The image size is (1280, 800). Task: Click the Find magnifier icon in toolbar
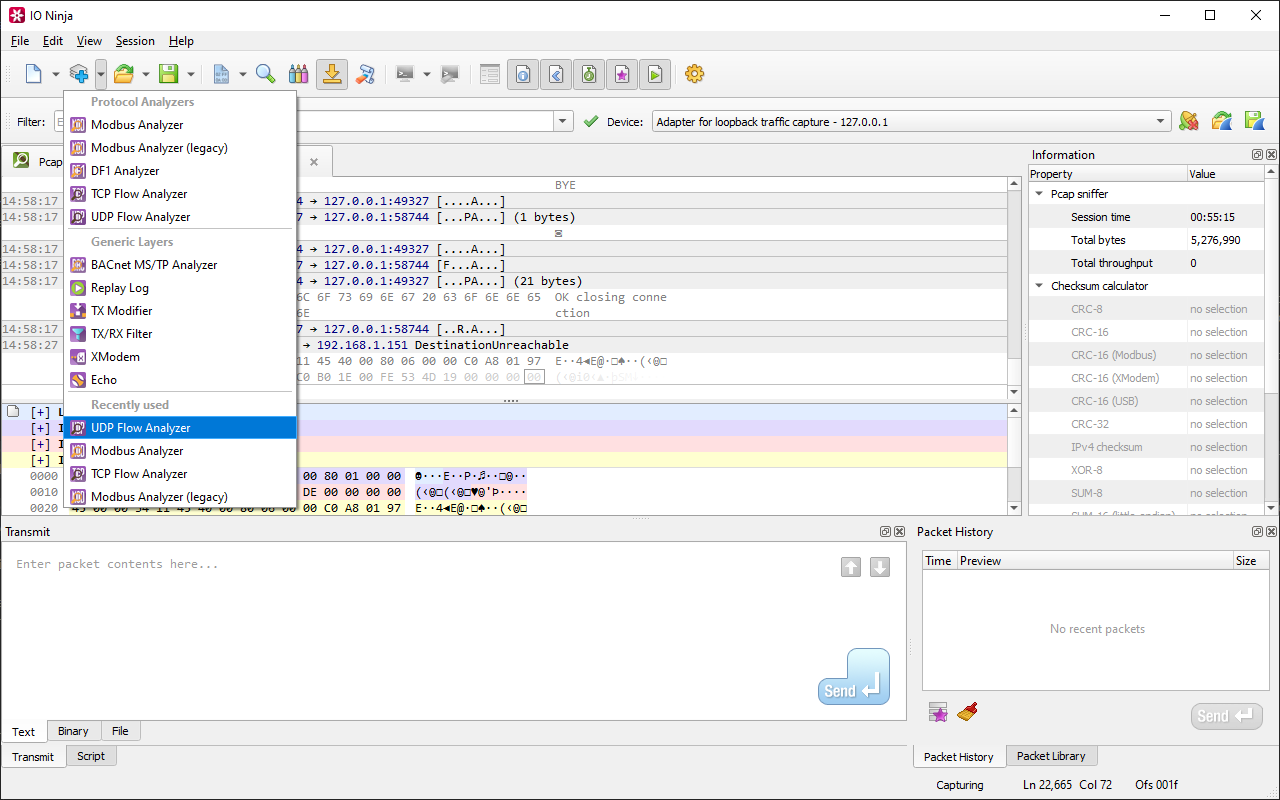(x=265, y=74)
